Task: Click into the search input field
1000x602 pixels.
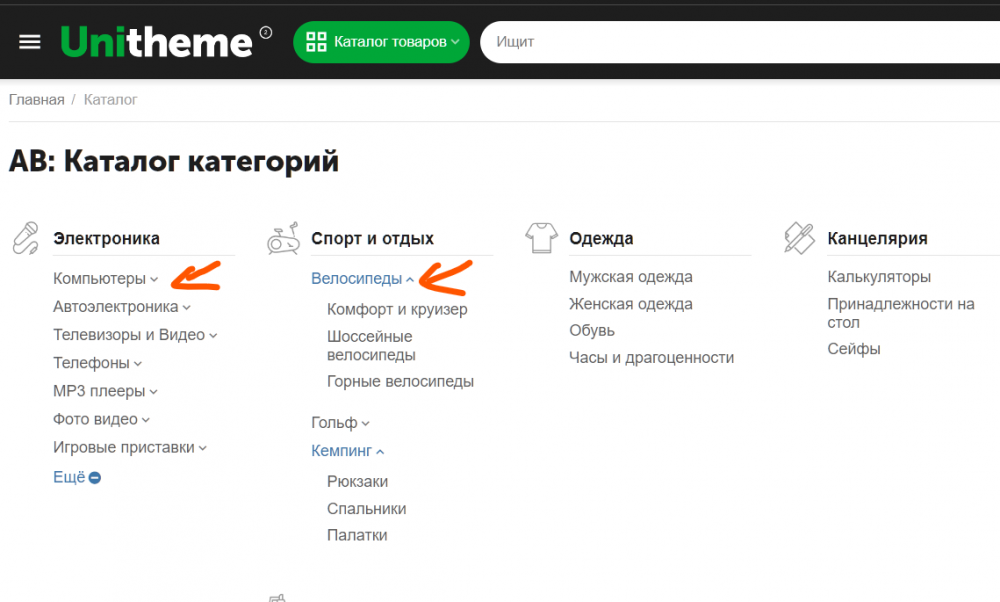Action: (x=740, y=42)
